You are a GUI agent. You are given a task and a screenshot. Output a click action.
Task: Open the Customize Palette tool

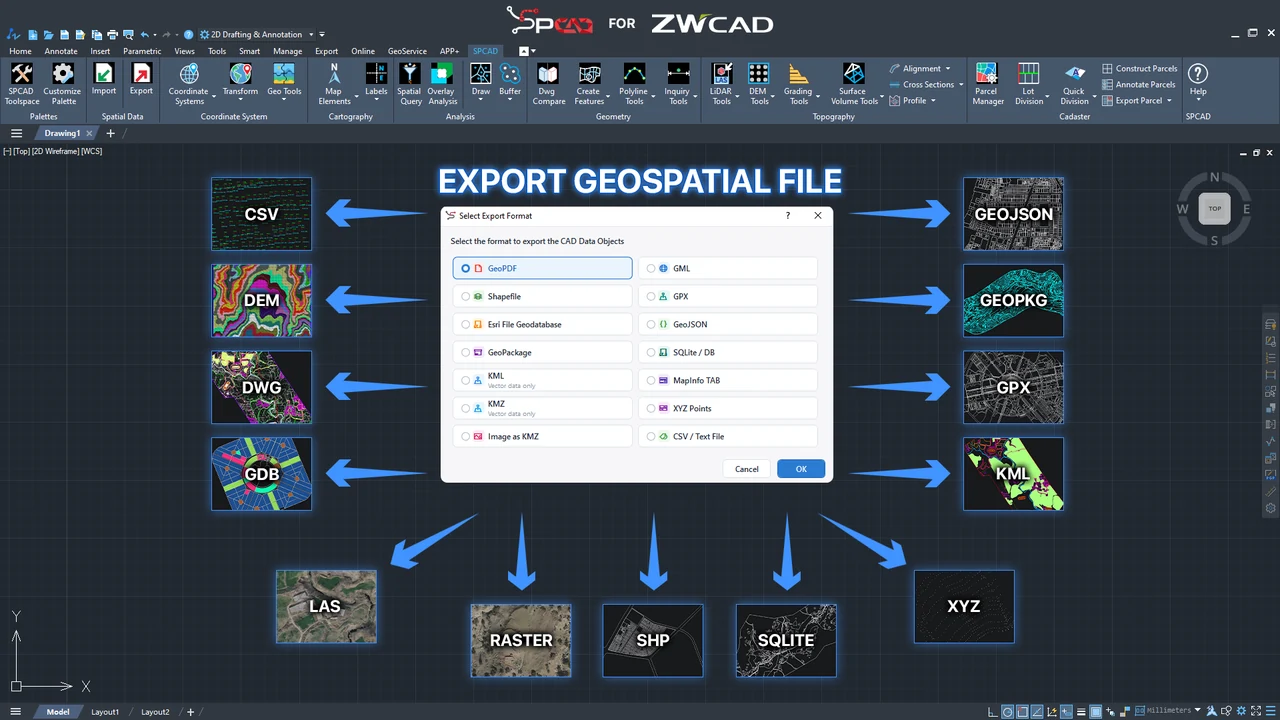pyautogui.click(x=62, y=83)
